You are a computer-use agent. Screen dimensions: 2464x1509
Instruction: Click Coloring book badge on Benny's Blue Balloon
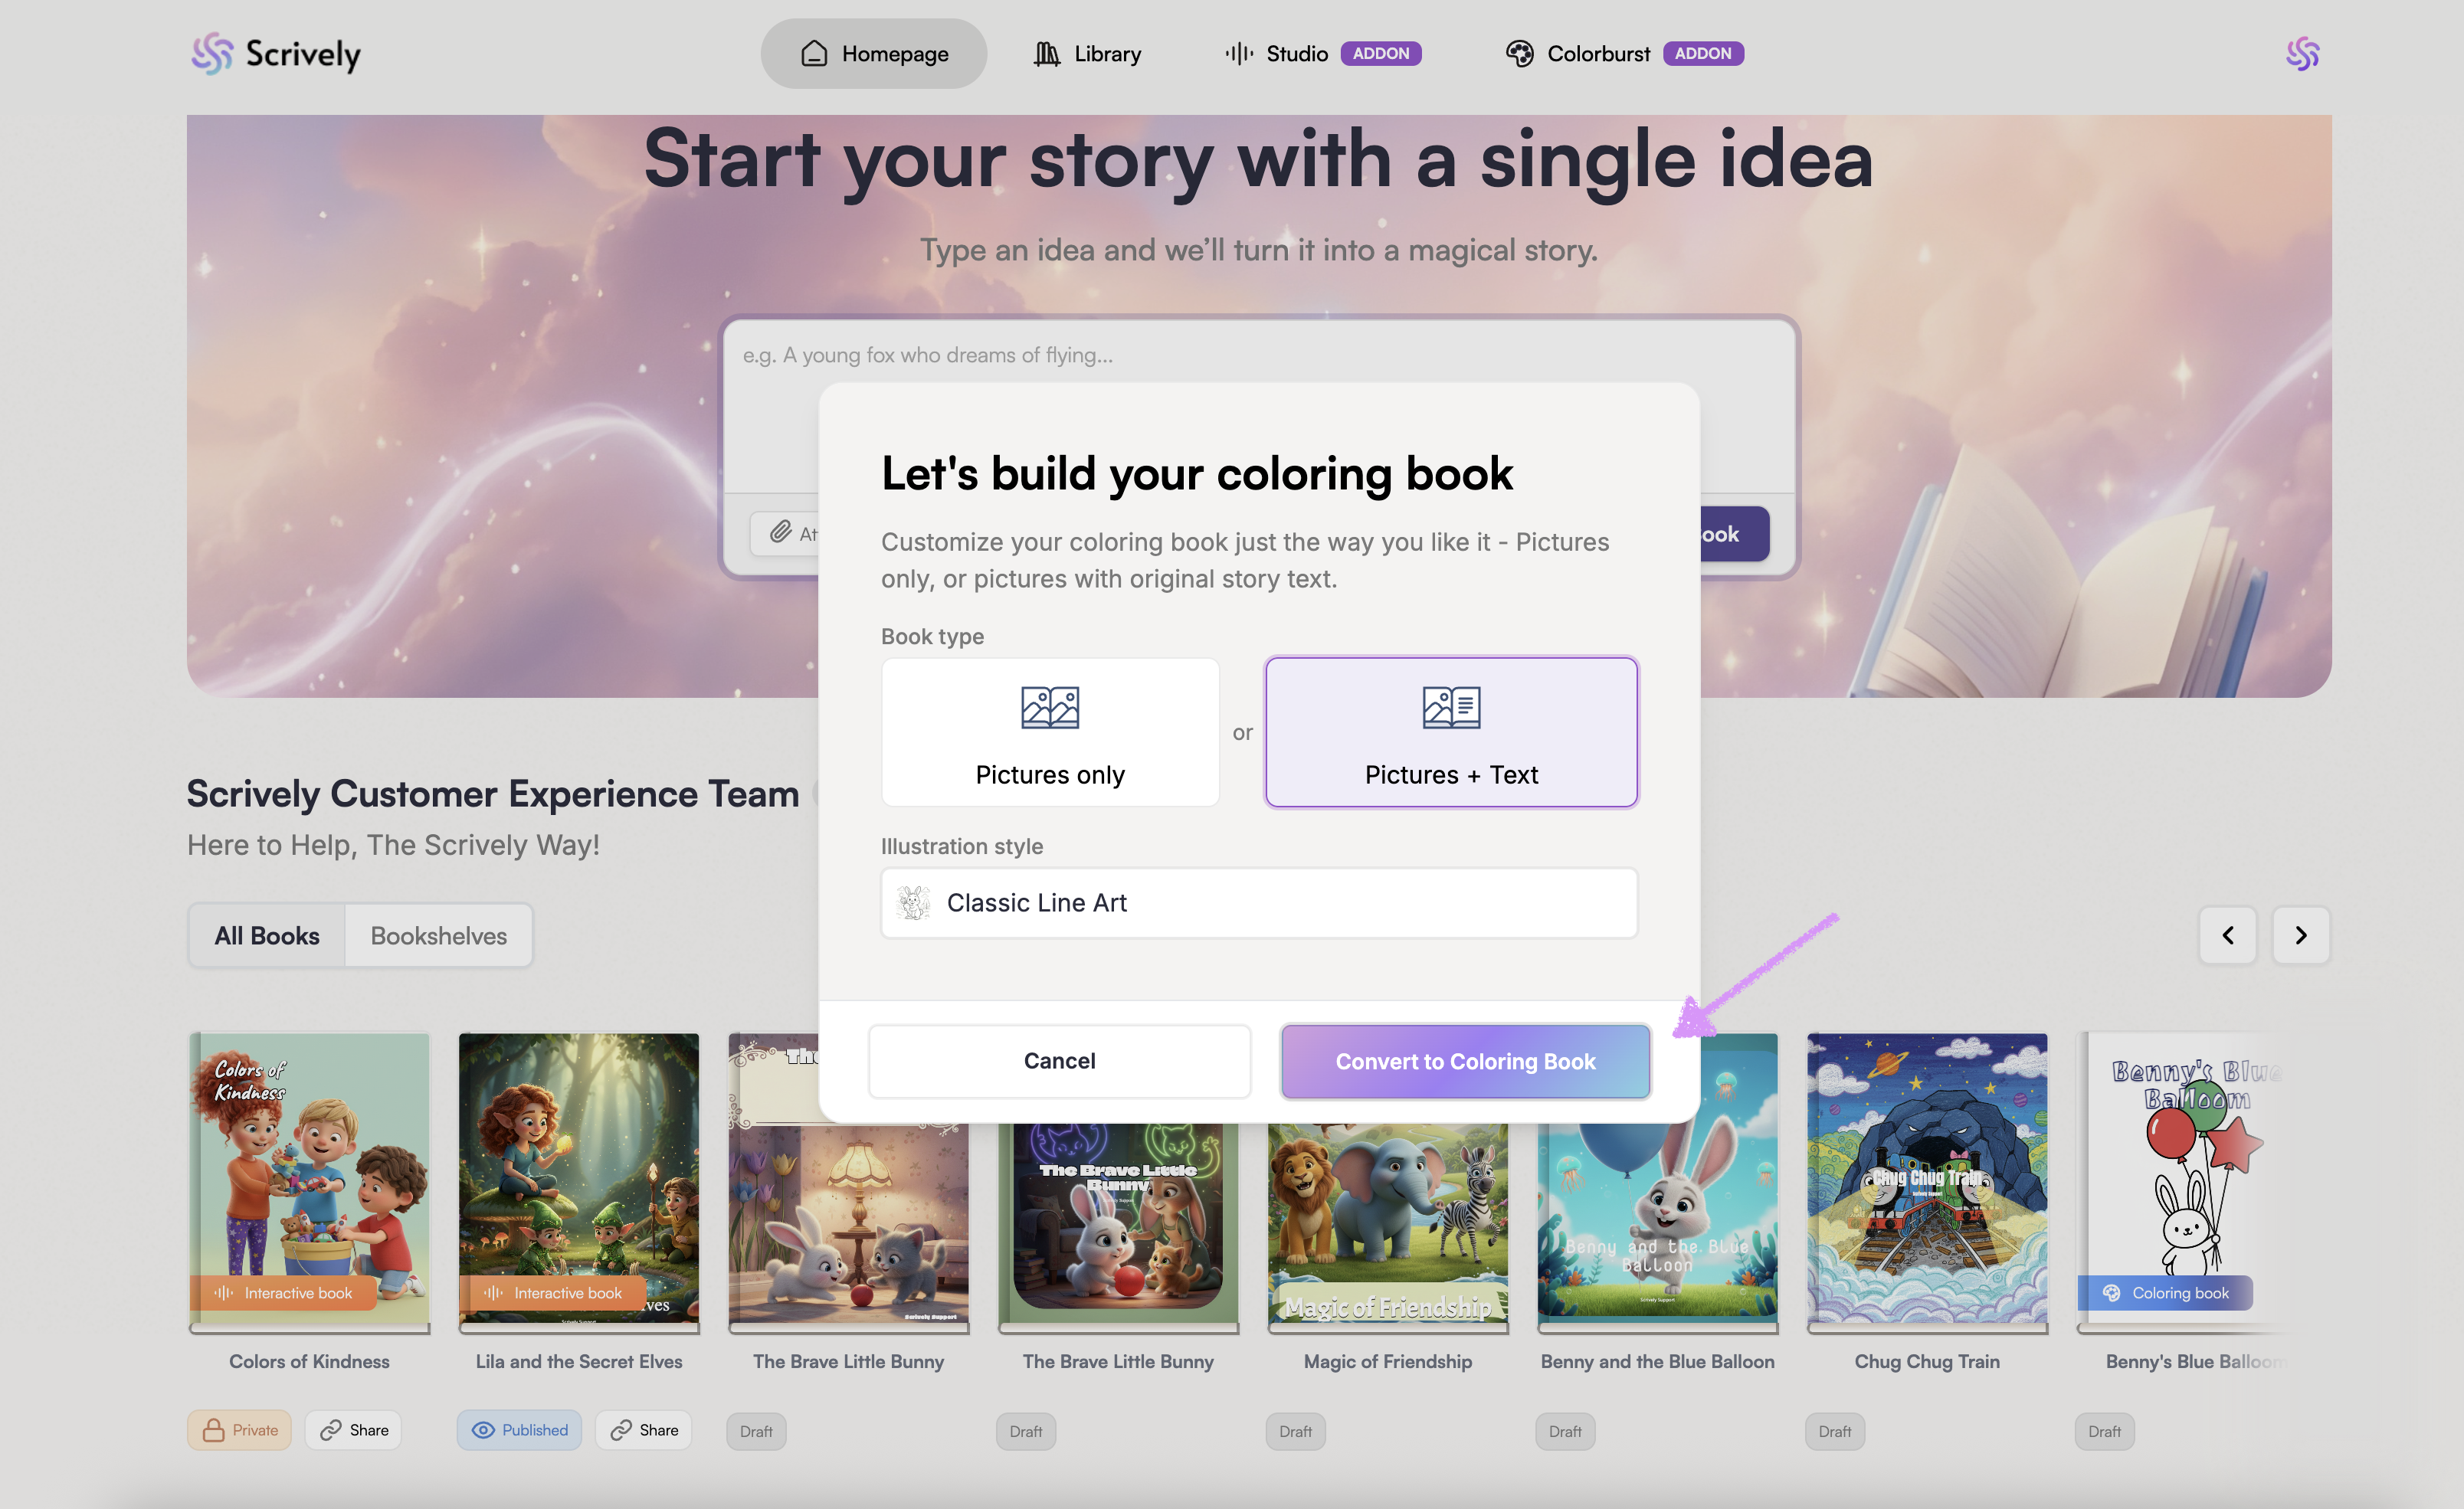(x=2165, y=1293)
